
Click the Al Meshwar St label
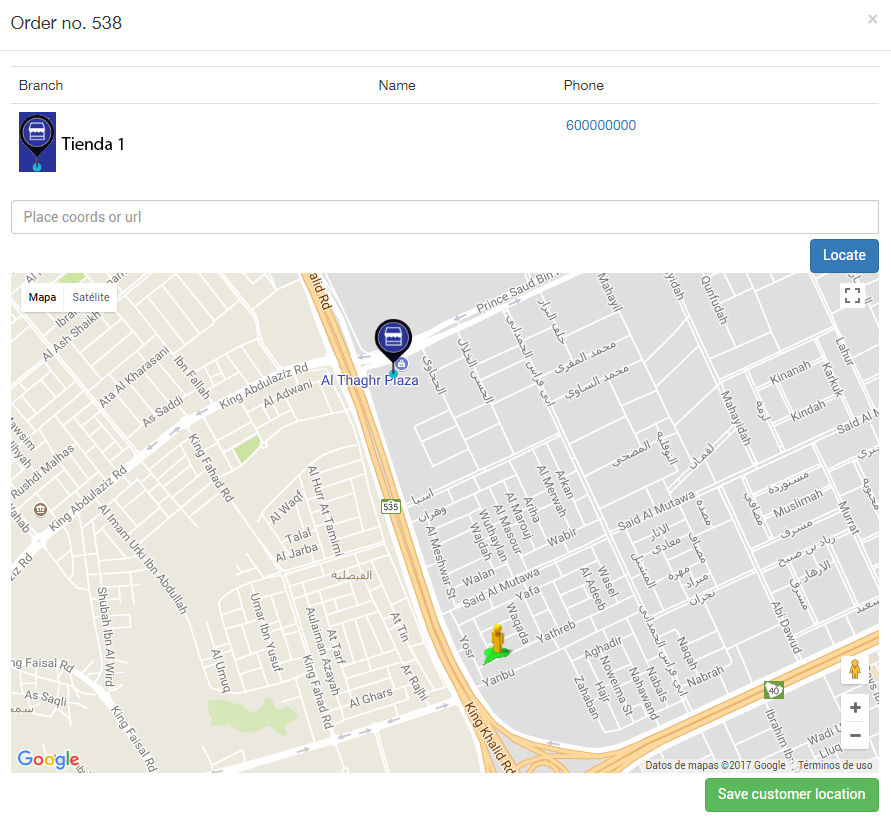coord(441,563)
